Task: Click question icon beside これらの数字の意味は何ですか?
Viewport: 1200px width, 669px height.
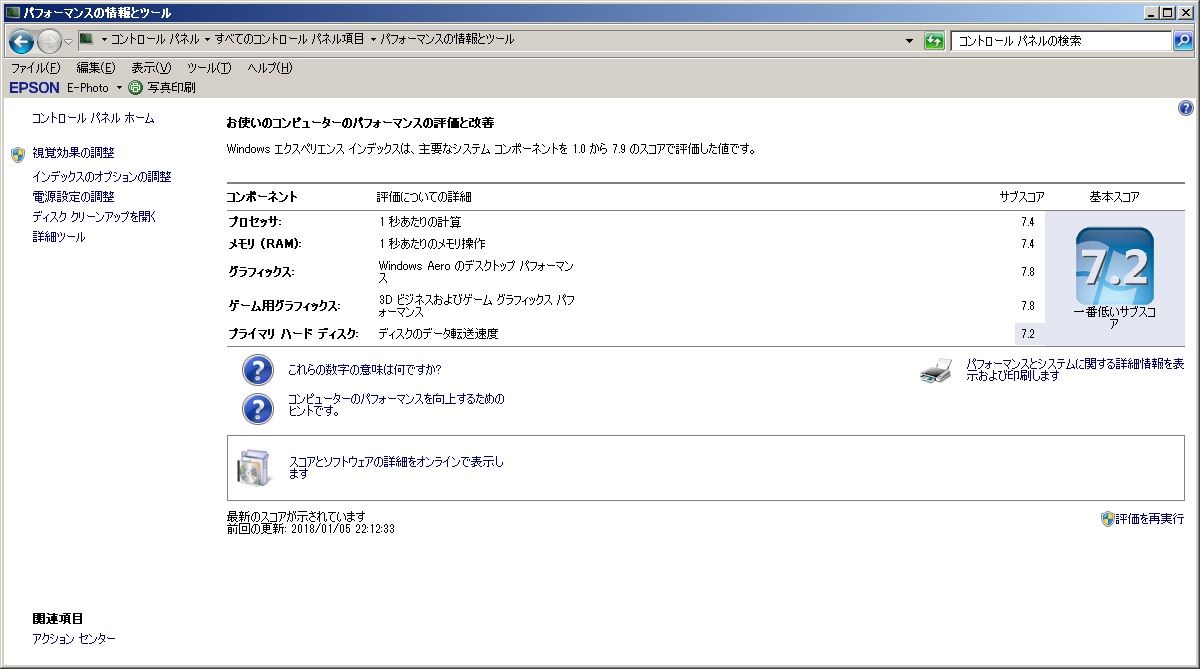Action: tap(257, 370)
